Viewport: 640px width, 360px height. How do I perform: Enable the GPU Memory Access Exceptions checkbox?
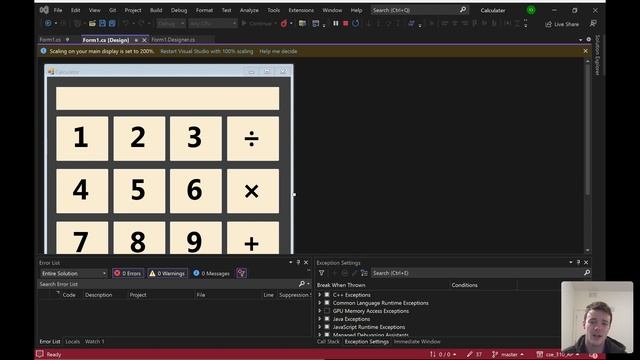(x=327, y=311)
